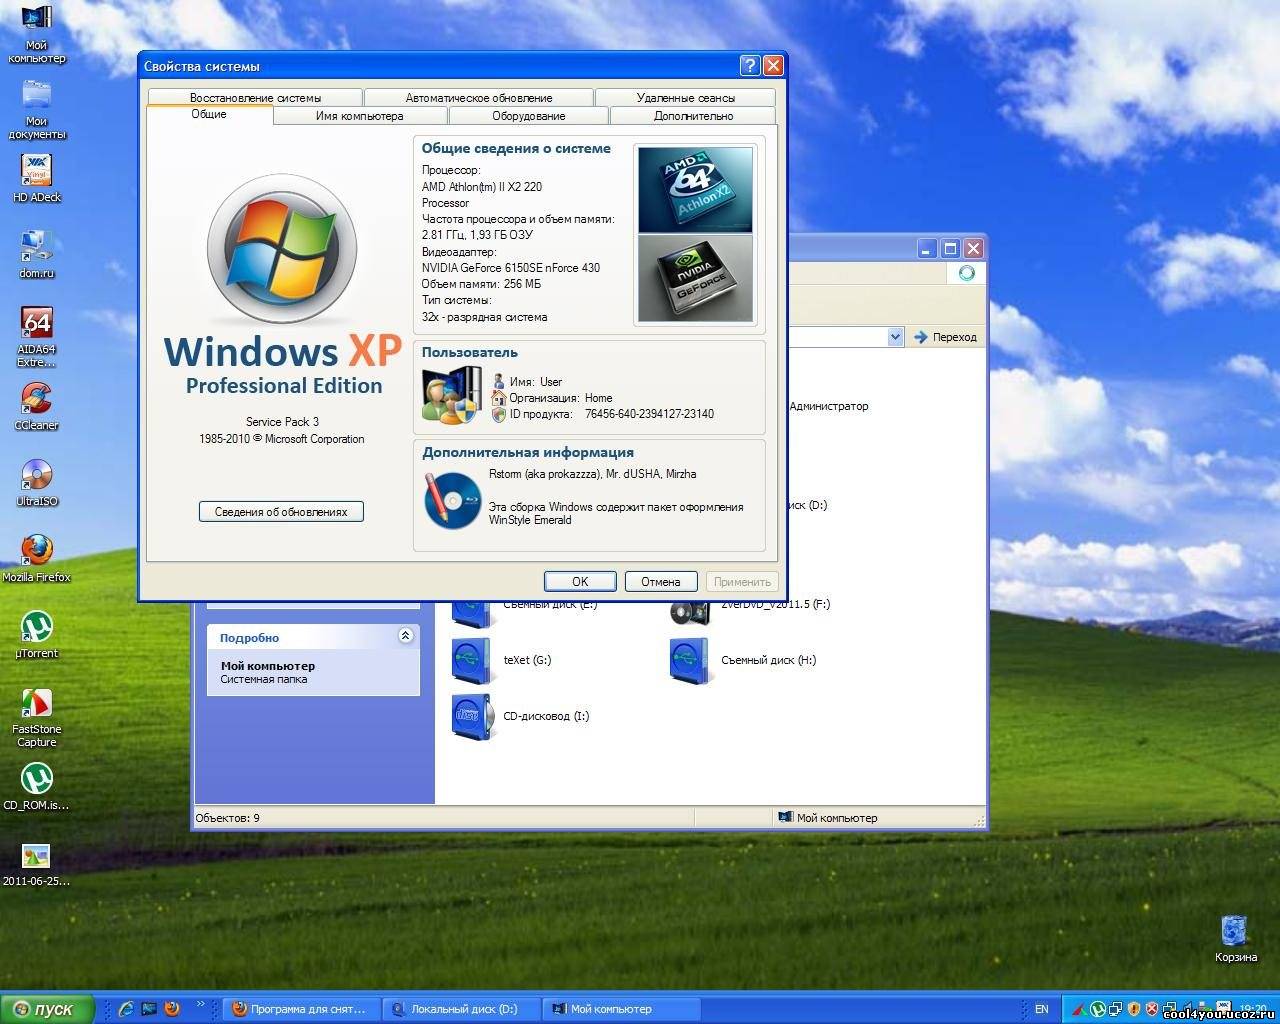Click the teXet (G:) drive icon
This screenshot has width=1280, height=1024.
pos(470,660)
